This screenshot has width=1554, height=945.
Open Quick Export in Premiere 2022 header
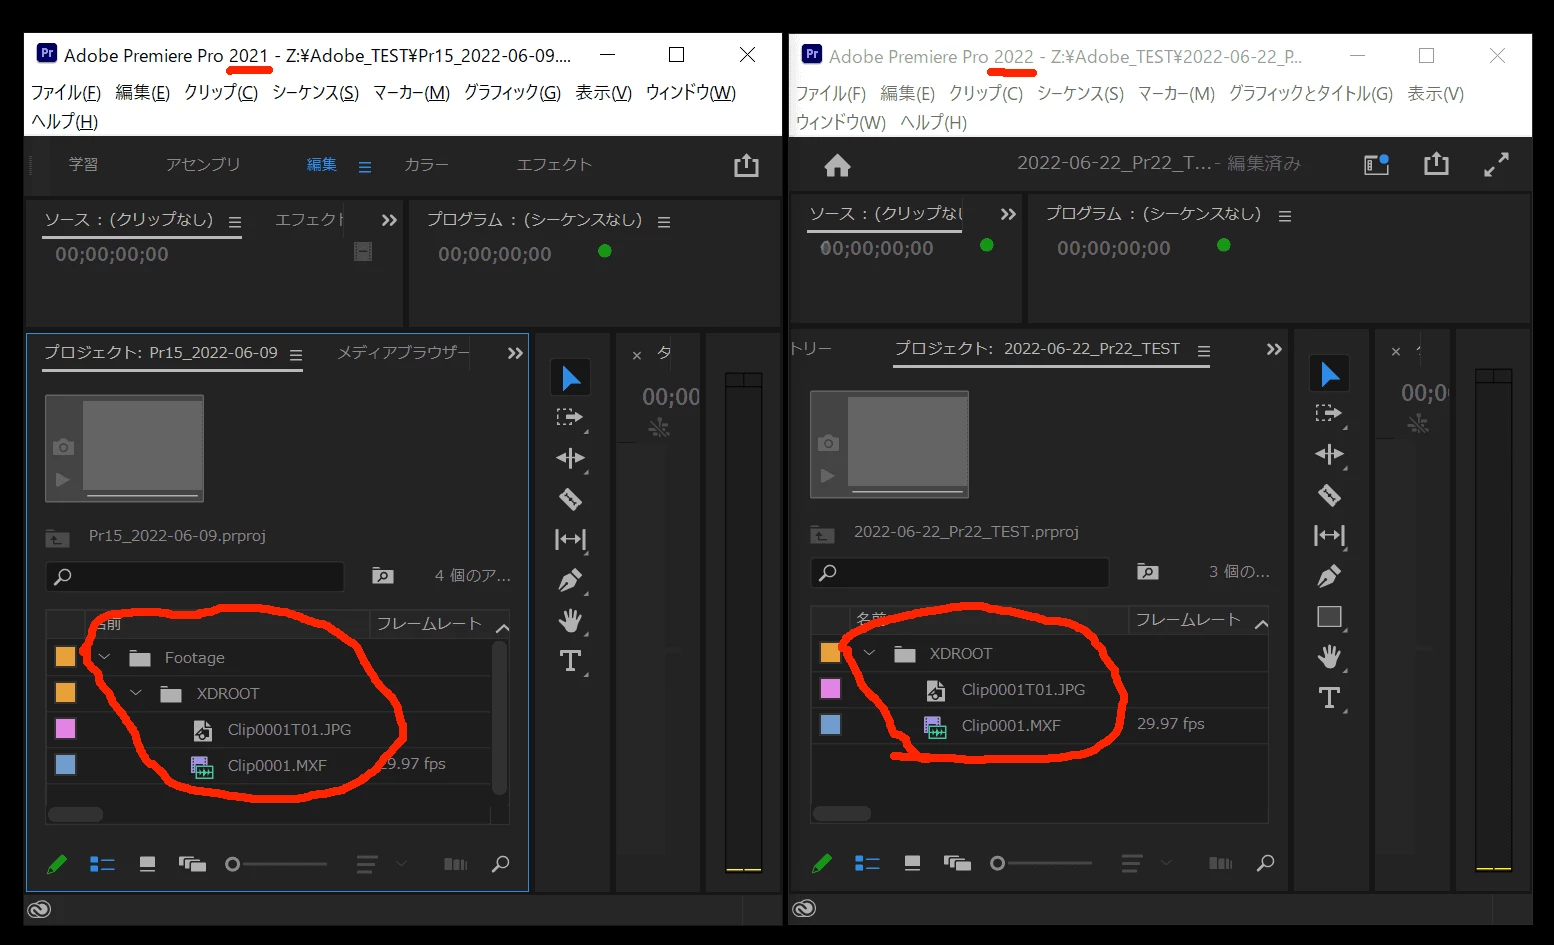click(1436, 163)
